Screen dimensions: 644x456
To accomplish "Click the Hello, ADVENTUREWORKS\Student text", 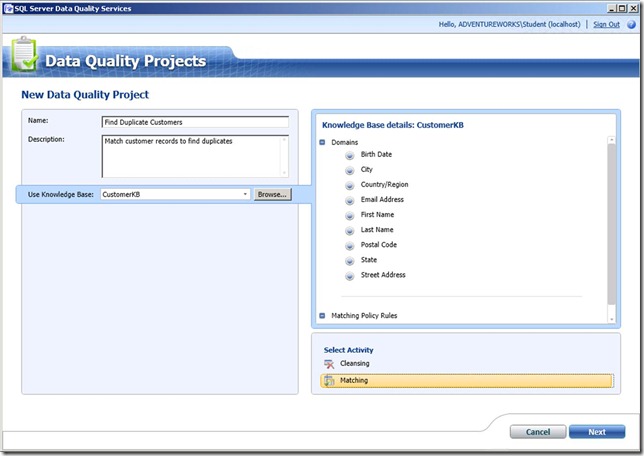I will pos(509,24).
